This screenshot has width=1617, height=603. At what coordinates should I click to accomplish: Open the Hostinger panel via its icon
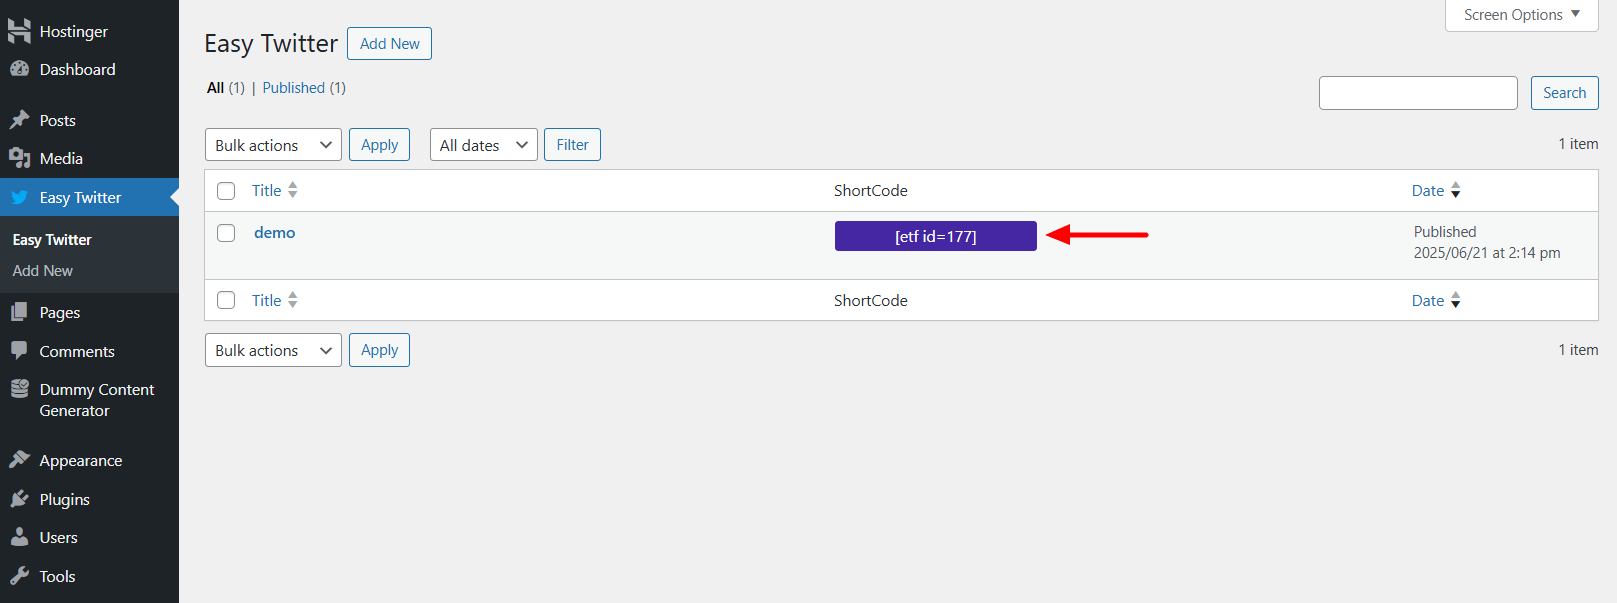tap(20, 31)
